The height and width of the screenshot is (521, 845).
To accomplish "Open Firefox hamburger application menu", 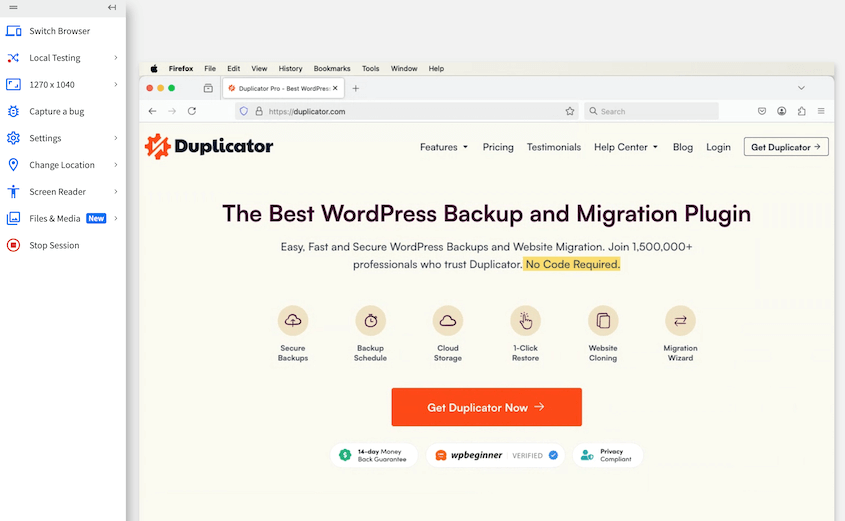I will pyautogui.click(x=821, y=111).
